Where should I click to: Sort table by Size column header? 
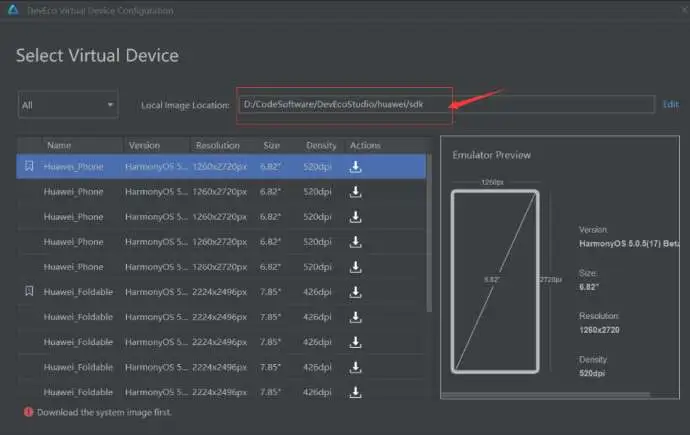272,145
